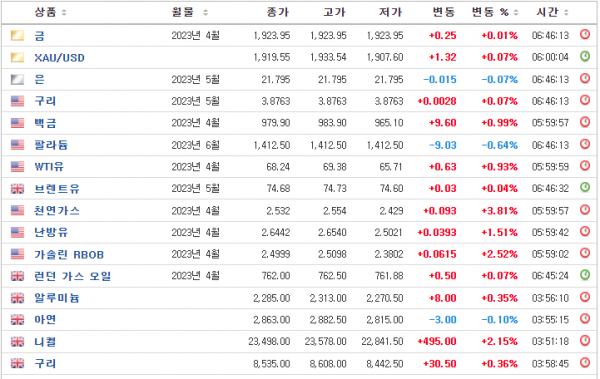
Task: Open the XAU/USD link
Action: (x=59, y=58)
